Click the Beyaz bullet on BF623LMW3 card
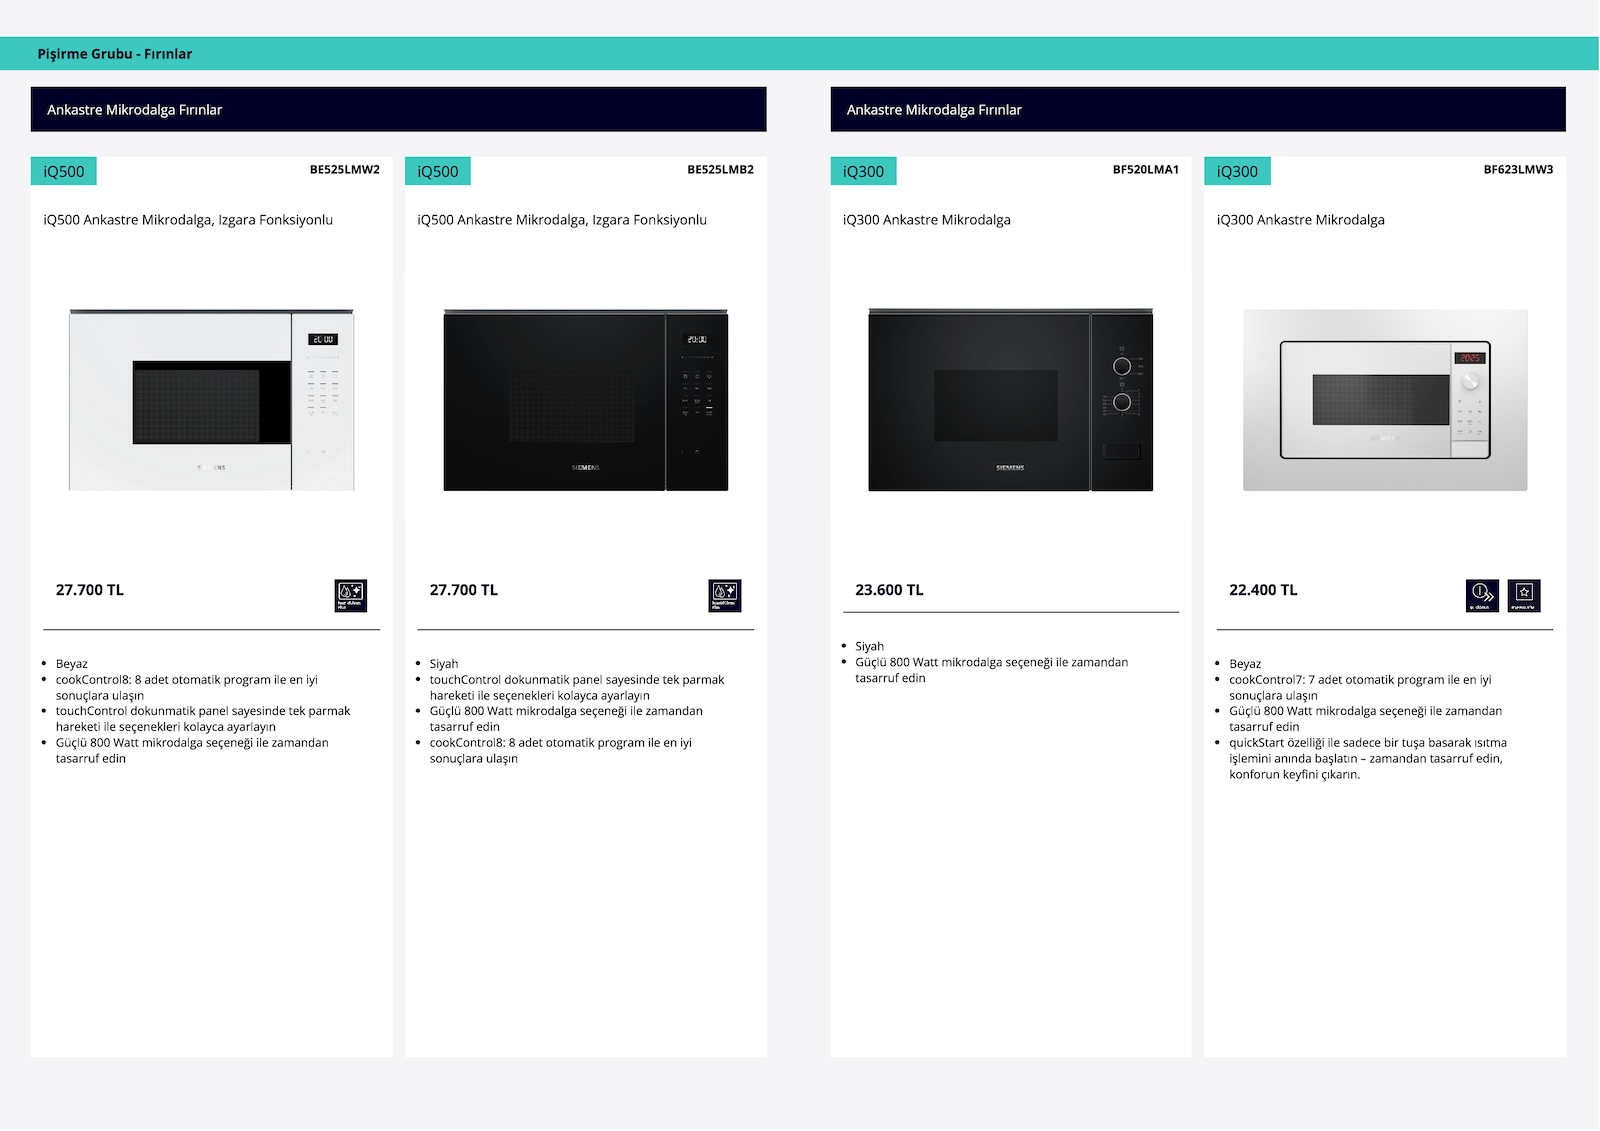This screenshot has width=1600, height=1131. 1245,664
